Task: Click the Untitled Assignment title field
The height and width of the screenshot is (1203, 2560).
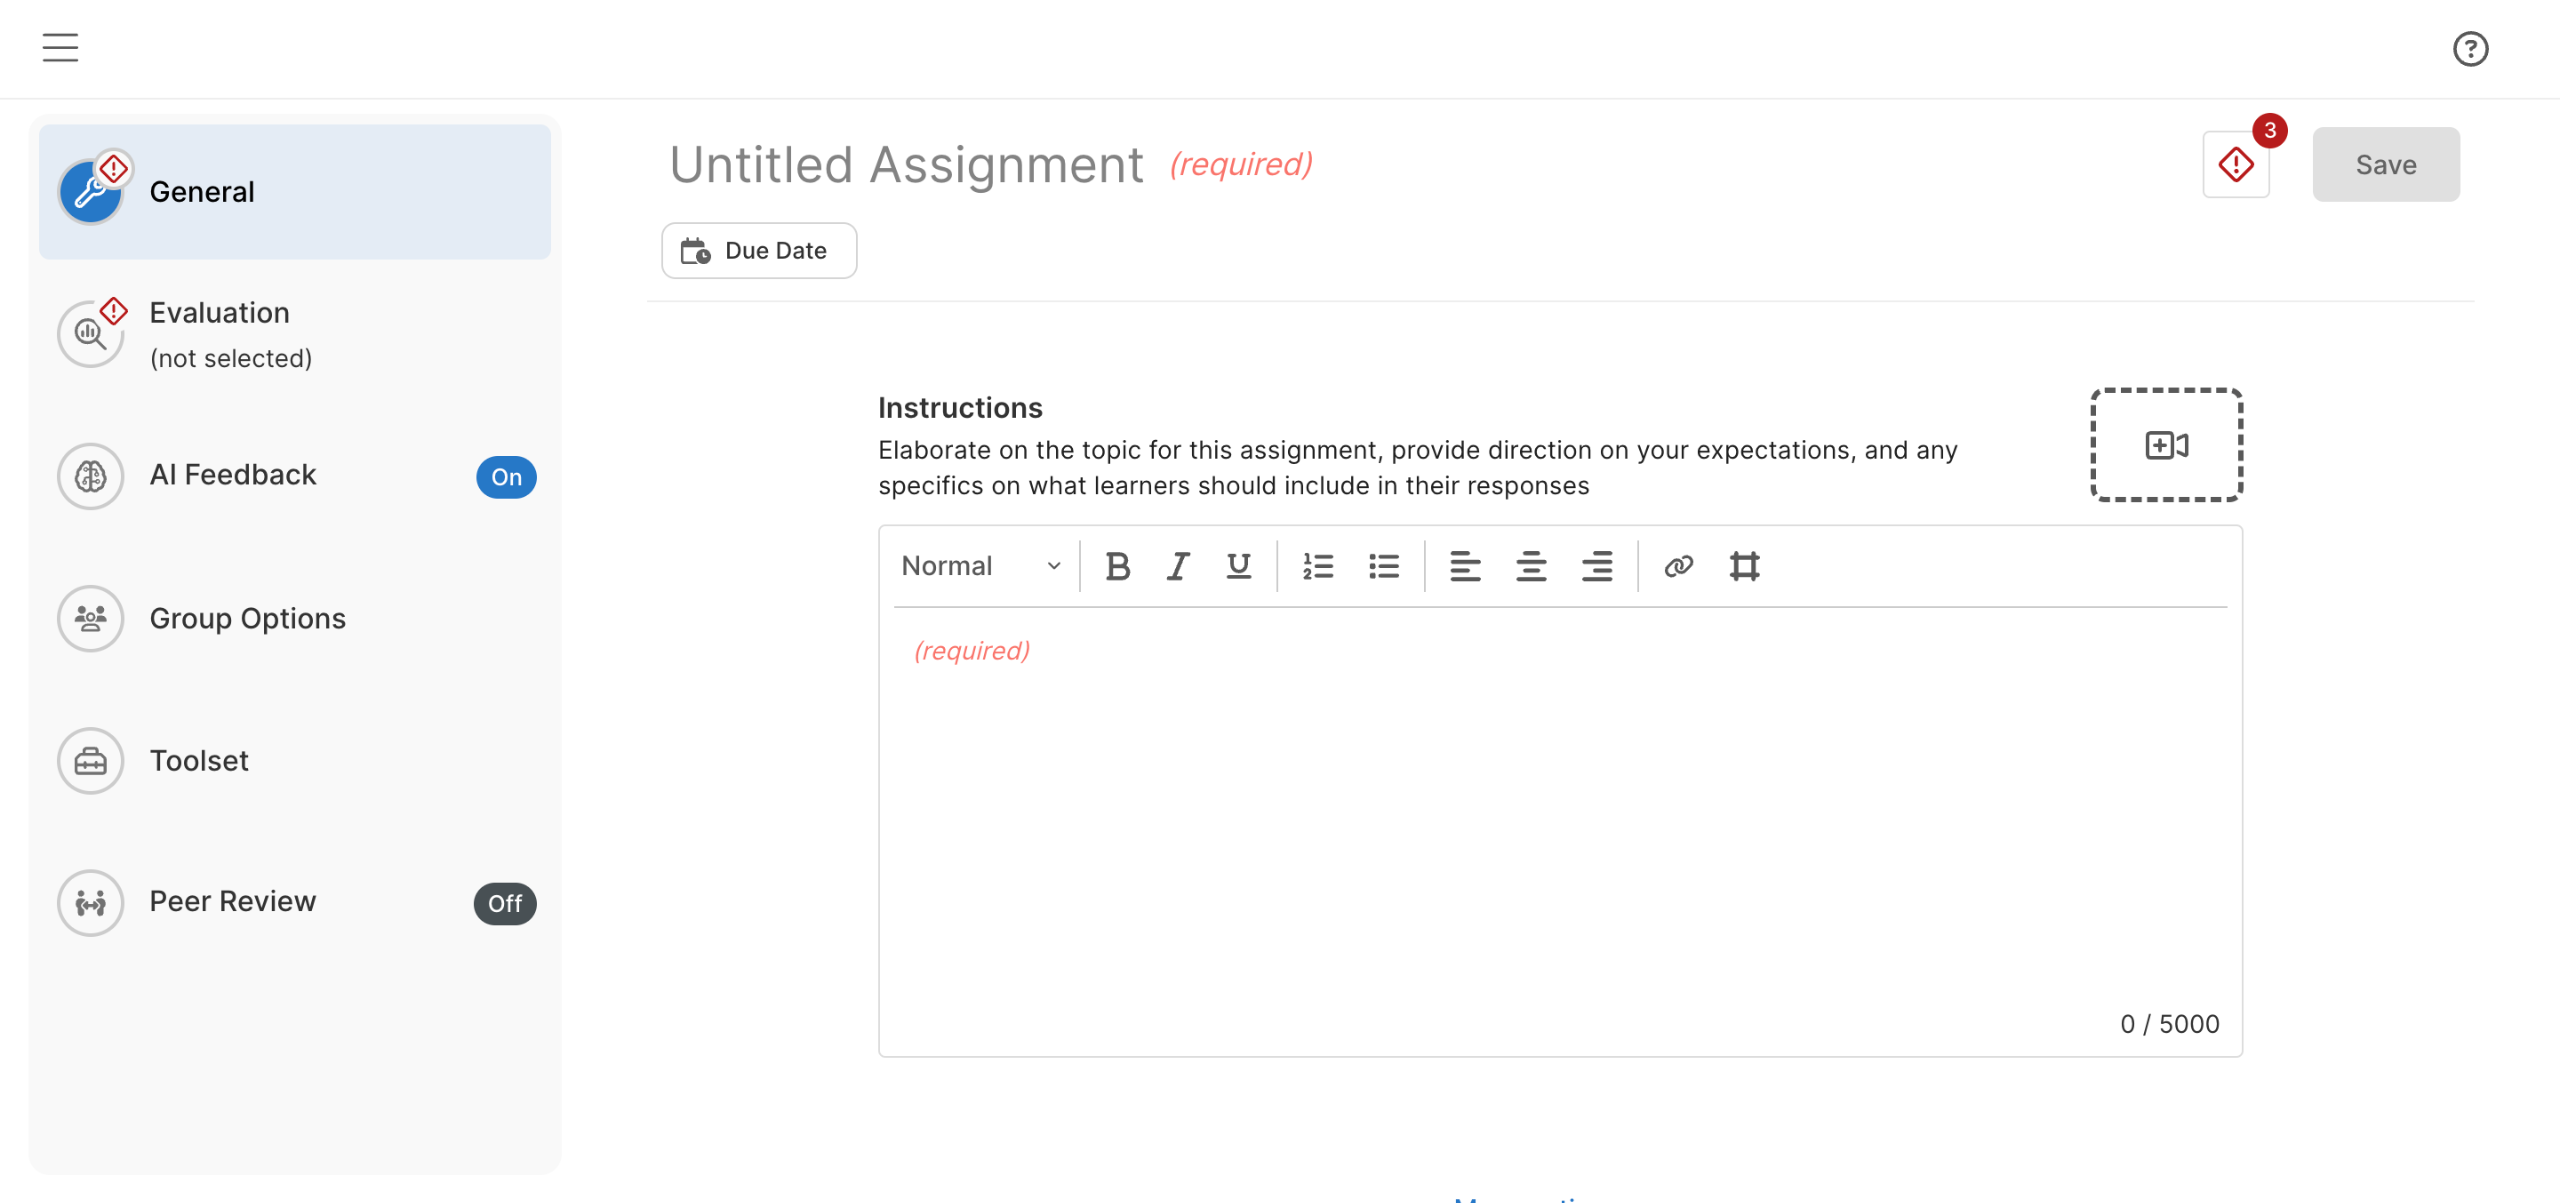Action: pos(906,165)
